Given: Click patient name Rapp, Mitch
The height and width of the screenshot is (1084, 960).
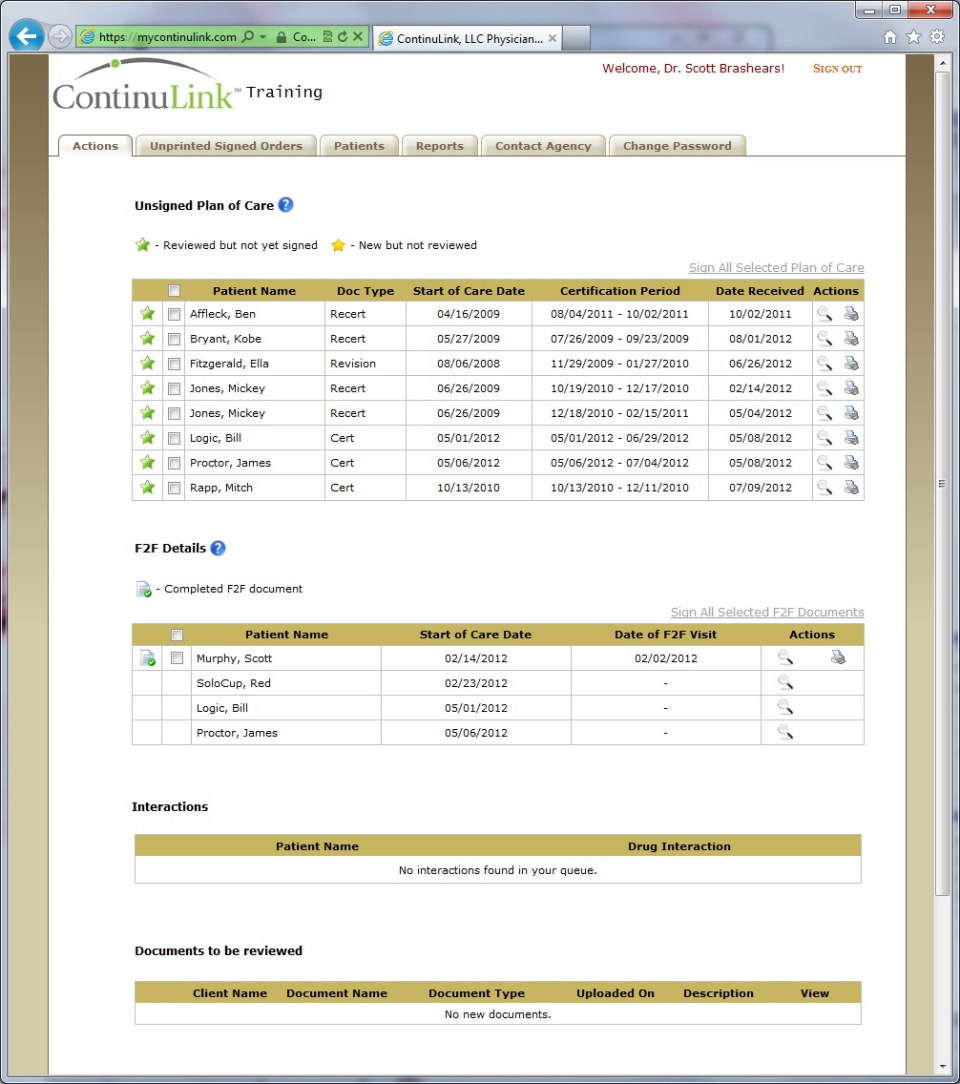Looking at the screenshot, I should (221, 487).
